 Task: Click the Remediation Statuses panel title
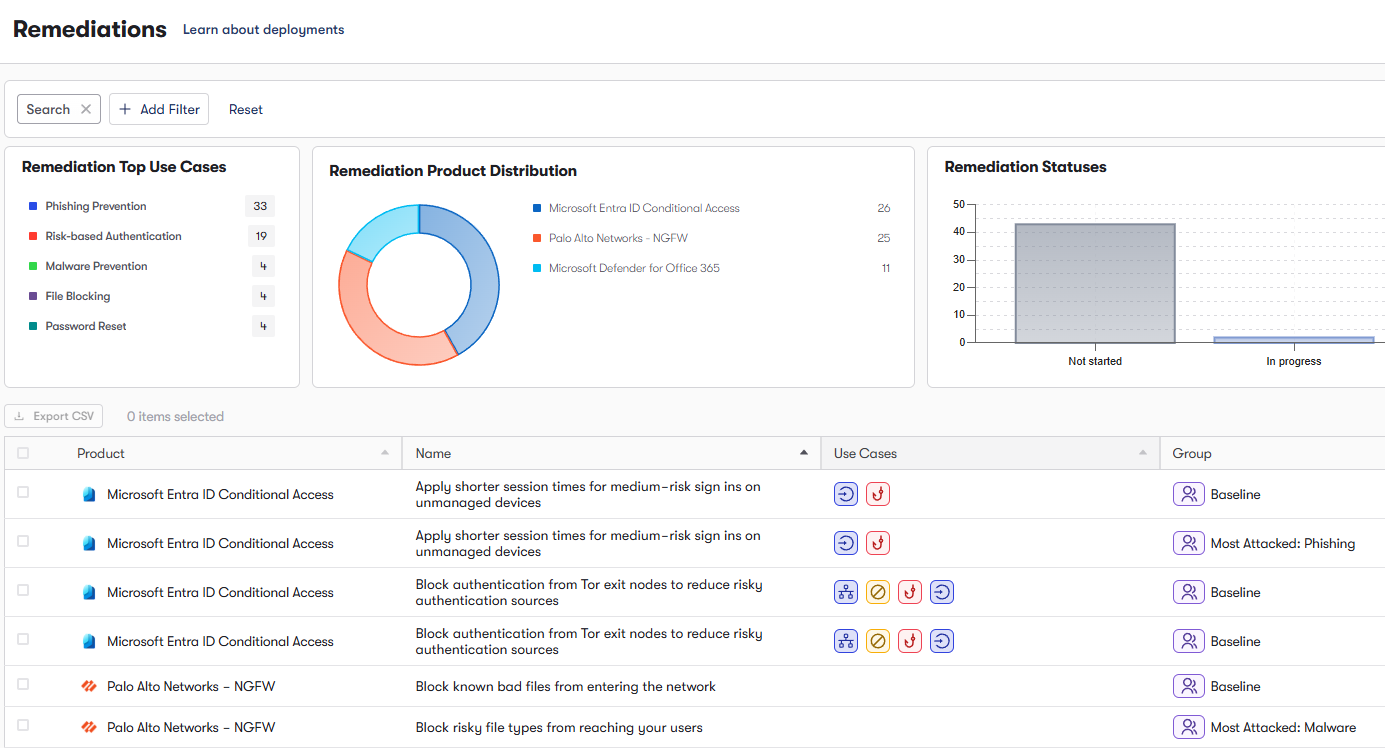[1025, 167]
